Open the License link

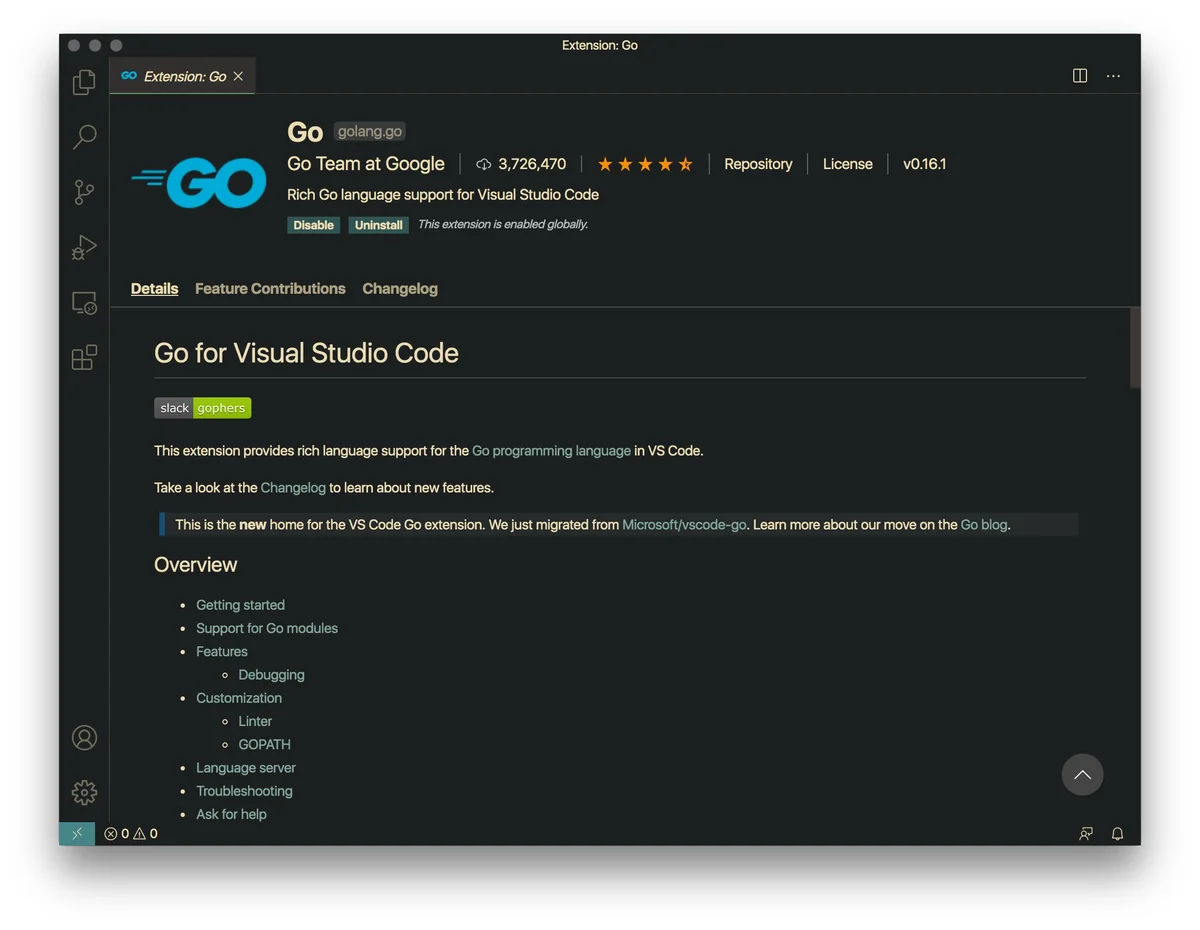coord(848,164)
